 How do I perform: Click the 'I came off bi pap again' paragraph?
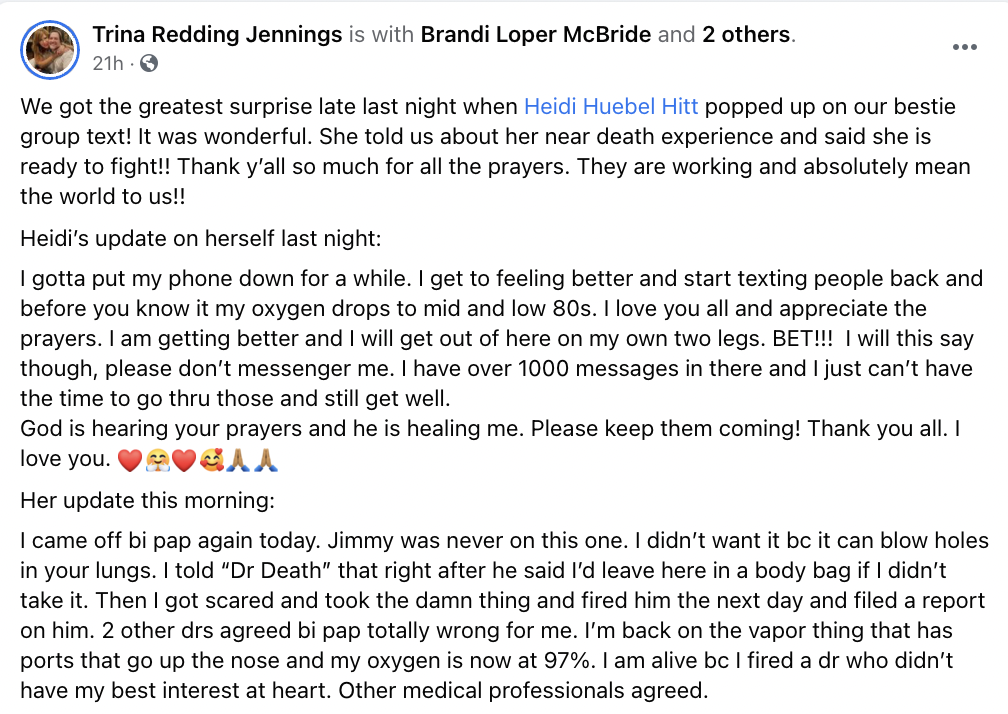click(504, 615)
